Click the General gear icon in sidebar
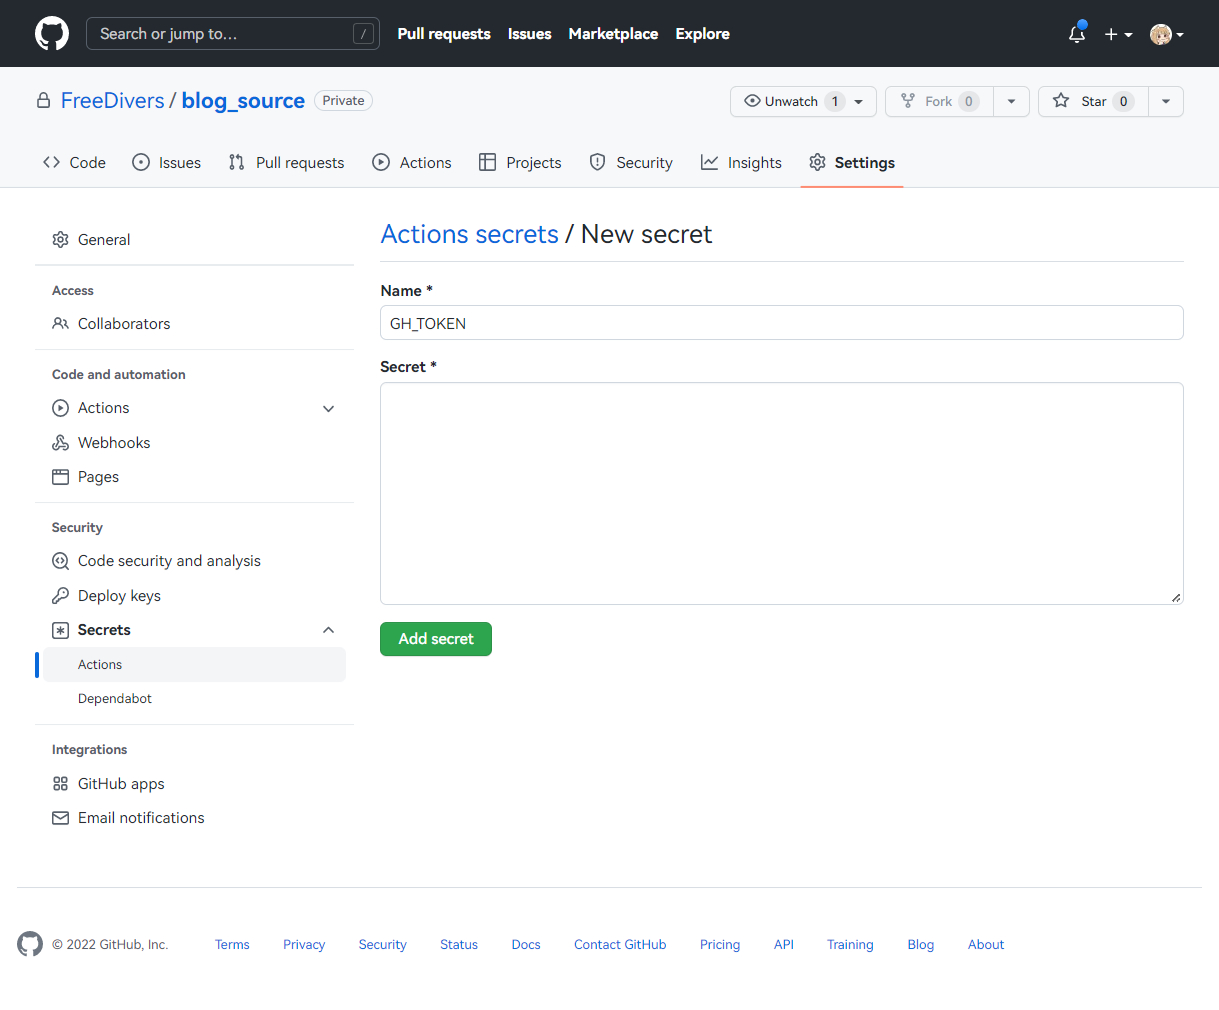1219x1010 pixels. 60,240
